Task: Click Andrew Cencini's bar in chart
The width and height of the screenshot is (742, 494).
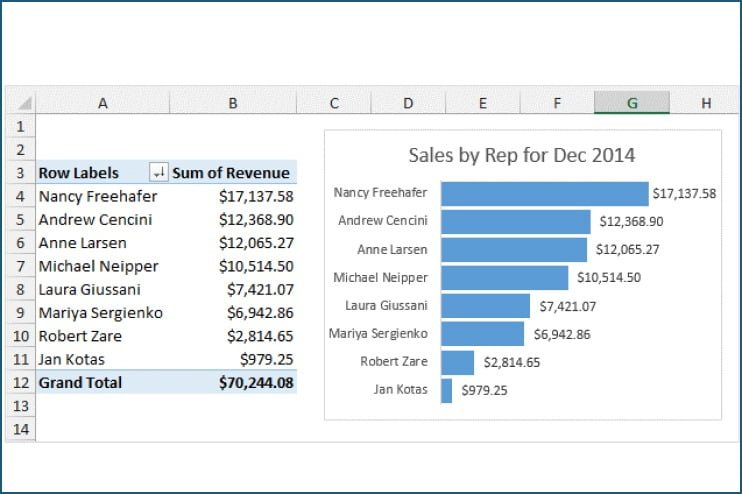Action: pos(515,221)
